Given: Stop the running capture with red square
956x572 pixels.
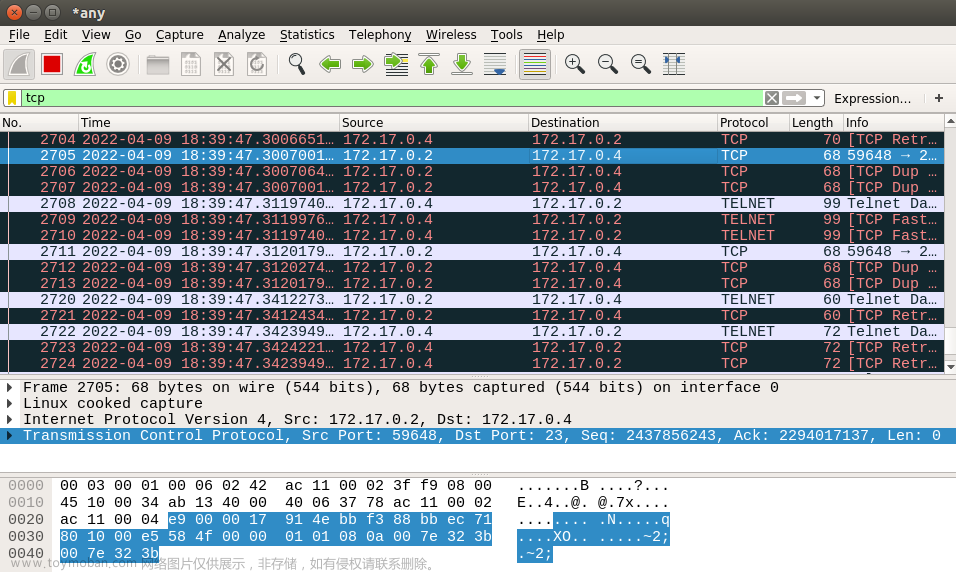Looking at the screenshot, I should [x=52, y=64].
